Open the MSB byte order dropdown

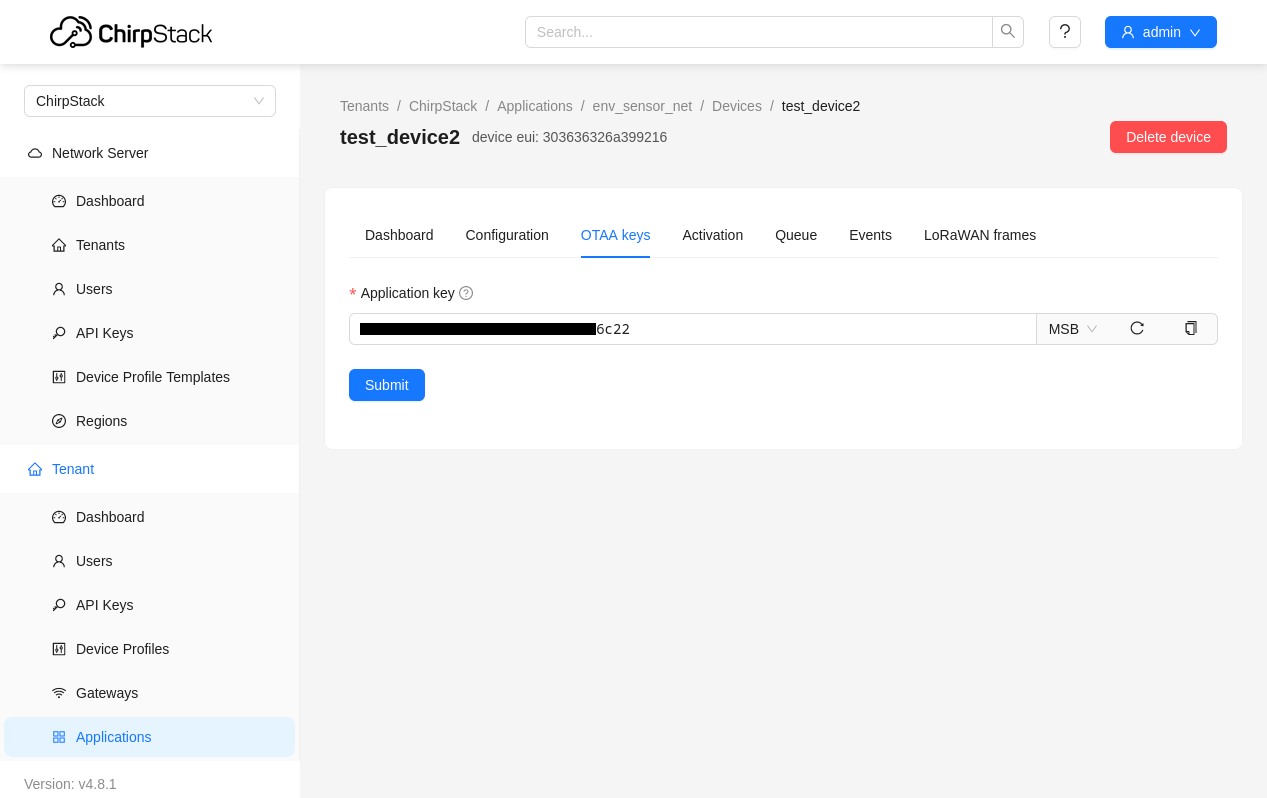tap(1073, 329)
